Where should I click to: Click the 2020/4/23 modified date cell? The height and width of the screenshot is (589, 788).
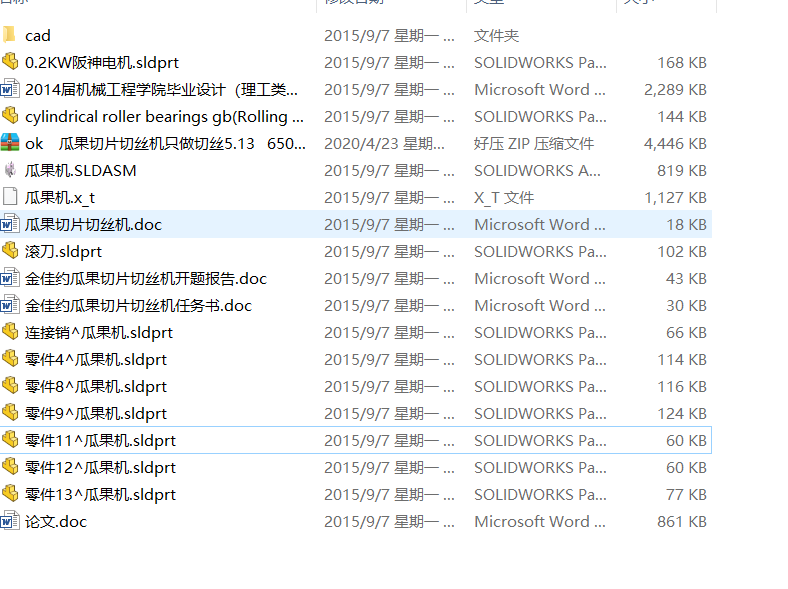click(x=384, y=144)
